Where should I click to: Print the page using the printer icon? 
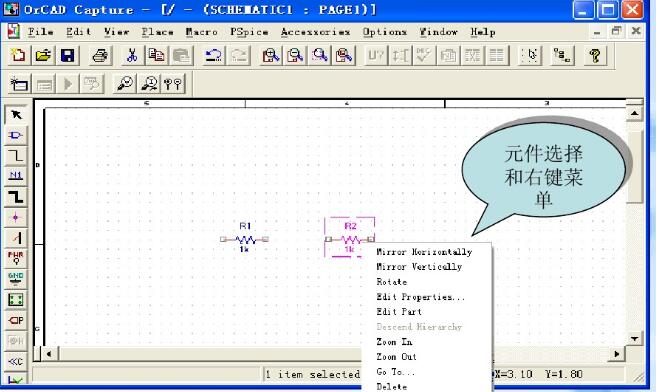(x=100, y=55)
